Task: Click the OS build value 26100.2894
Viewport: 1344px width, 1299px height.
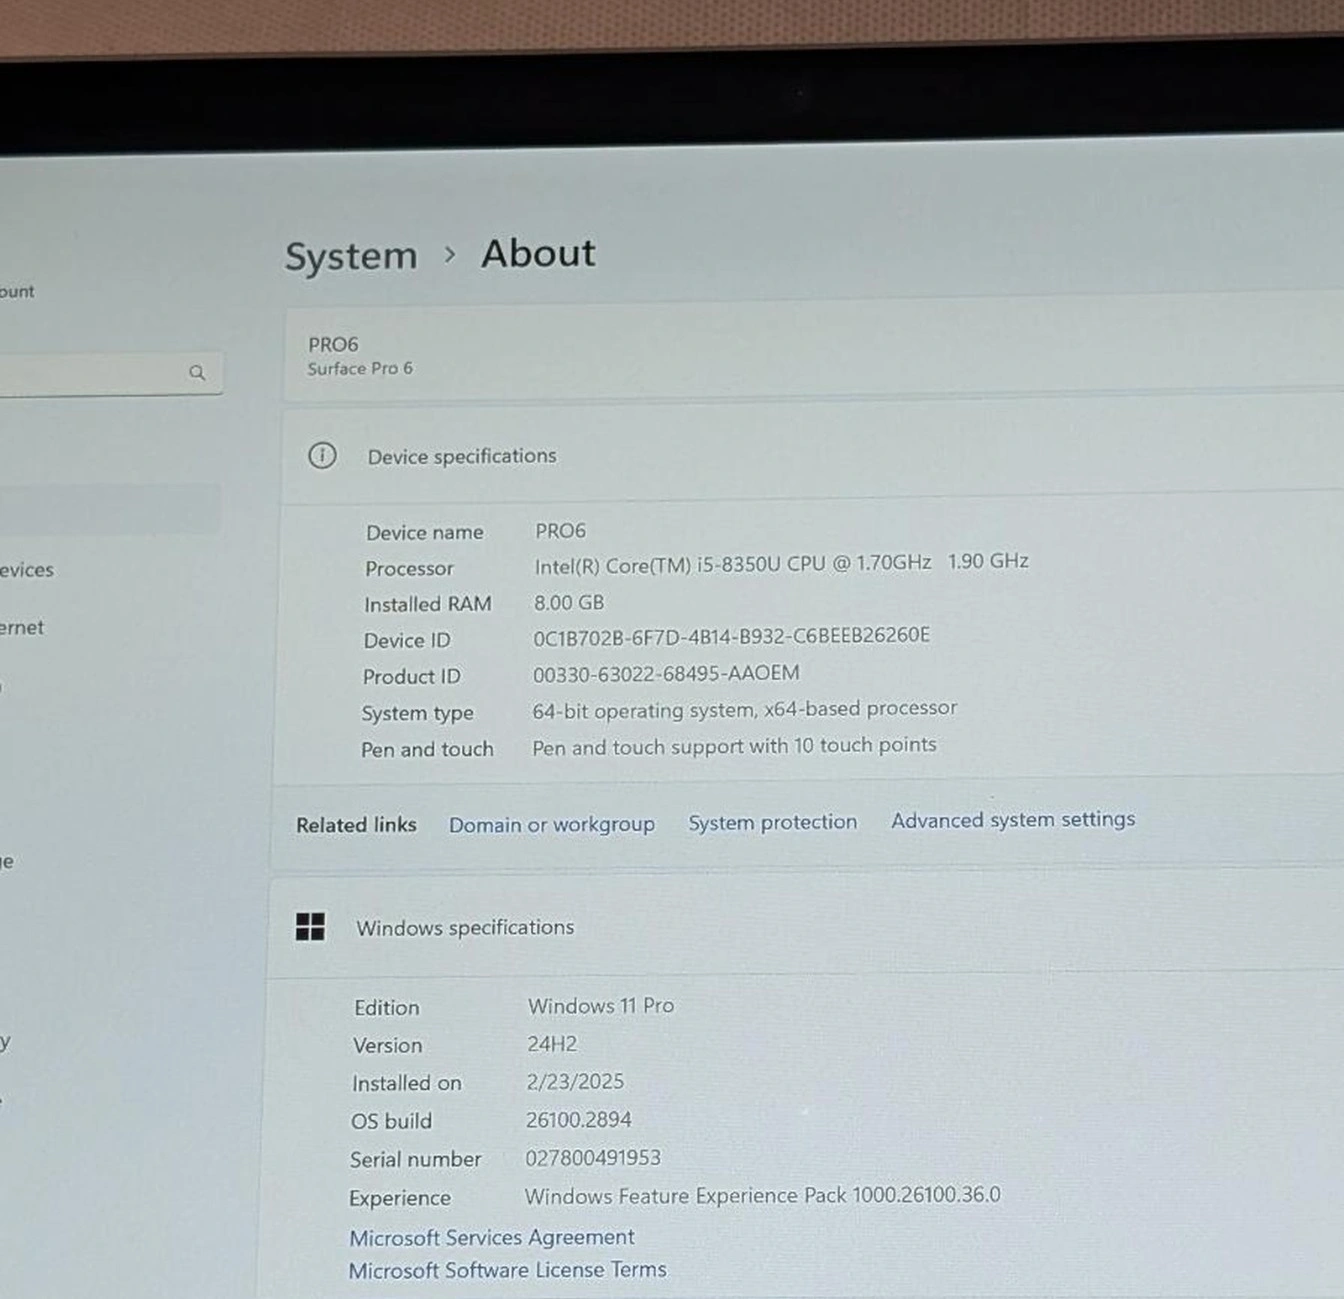Action: point(578,1119)
